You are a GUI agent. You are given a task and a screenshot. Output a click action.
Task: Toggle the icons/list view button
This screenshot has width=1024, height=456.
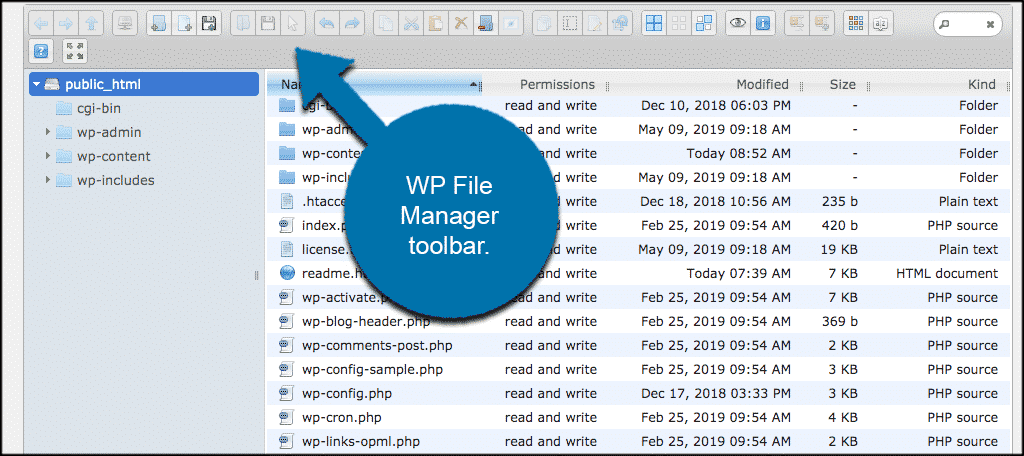856,24
